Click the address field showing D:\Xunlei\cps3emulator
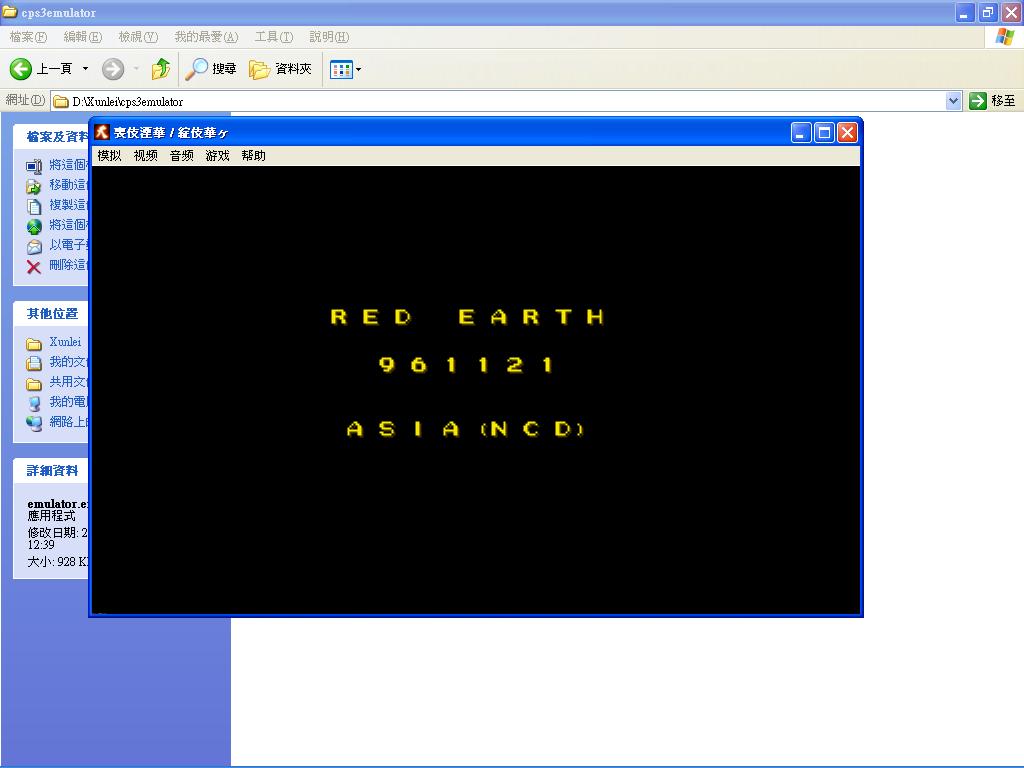Image resolution: width=1024 pixels, height=768 pixels. point(500,101)
